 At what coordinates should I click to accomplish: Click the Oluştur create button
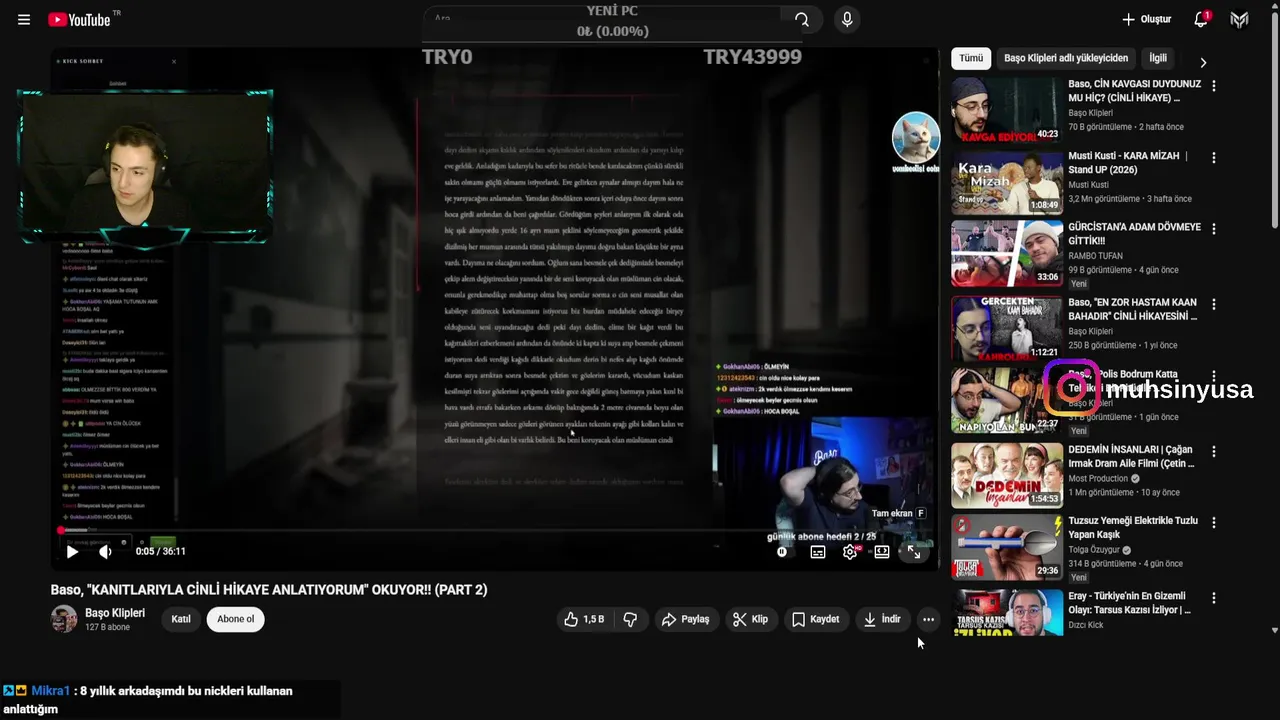click(1146, 19)
